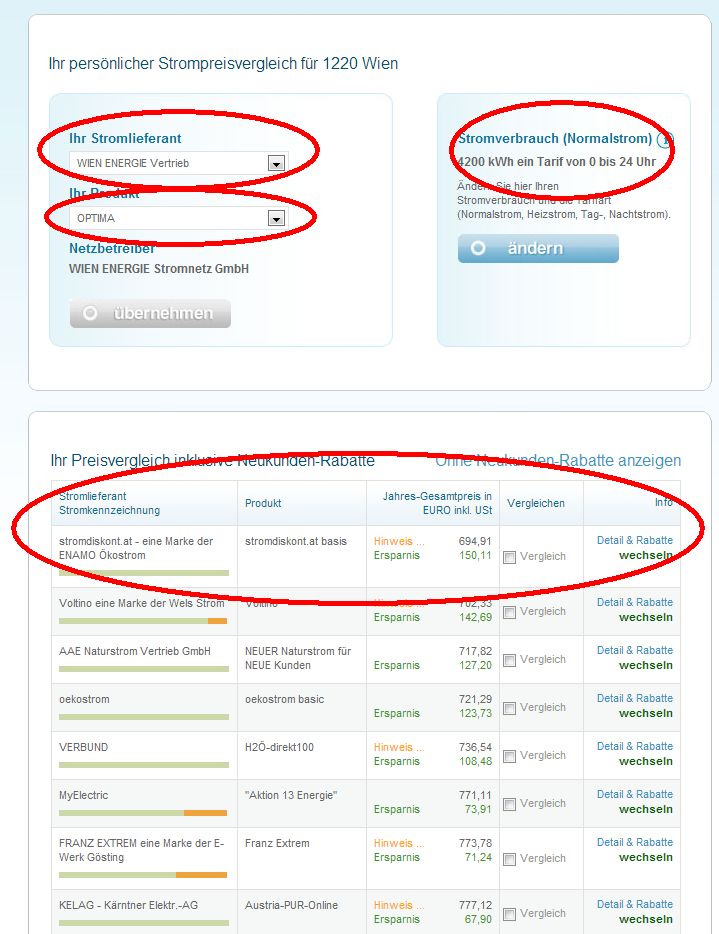Tick Vergleich checkbox for MyElectric row
This screenshot has width=719, height=934.
point(509,804)
